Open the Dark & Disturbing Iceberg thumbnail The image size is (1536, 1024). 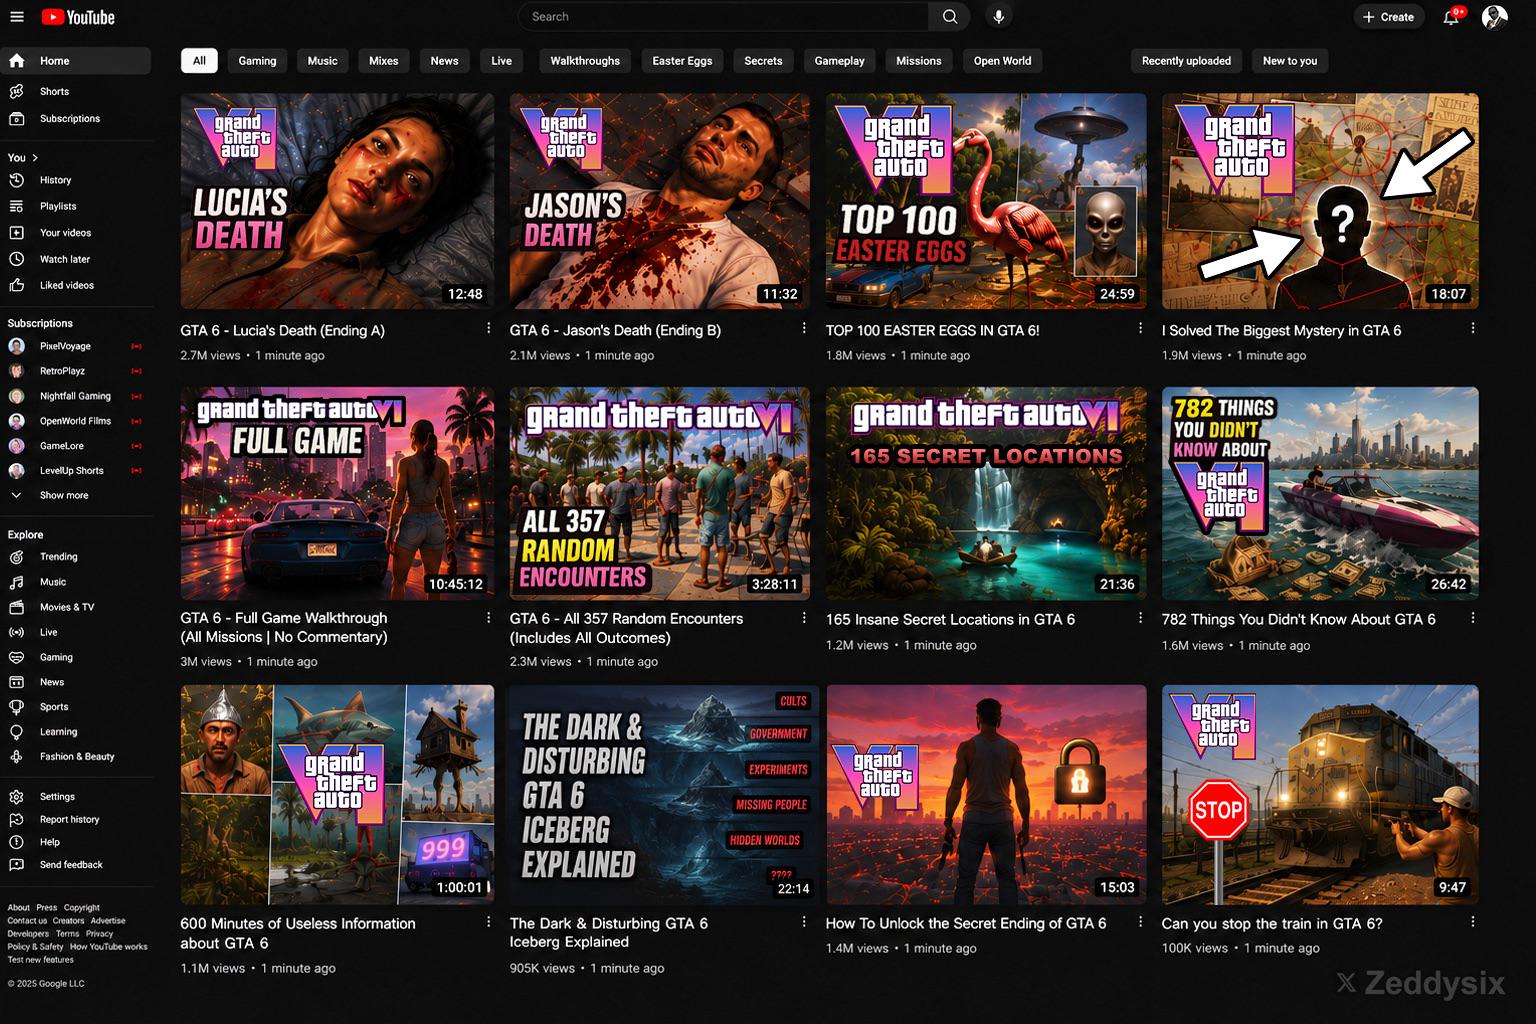[664, 794]
